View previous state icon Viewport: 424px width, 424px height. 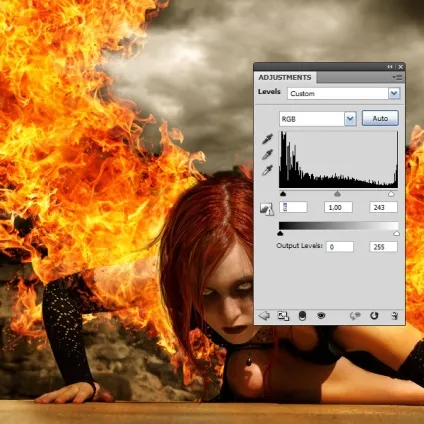click(x=355, y=315)
